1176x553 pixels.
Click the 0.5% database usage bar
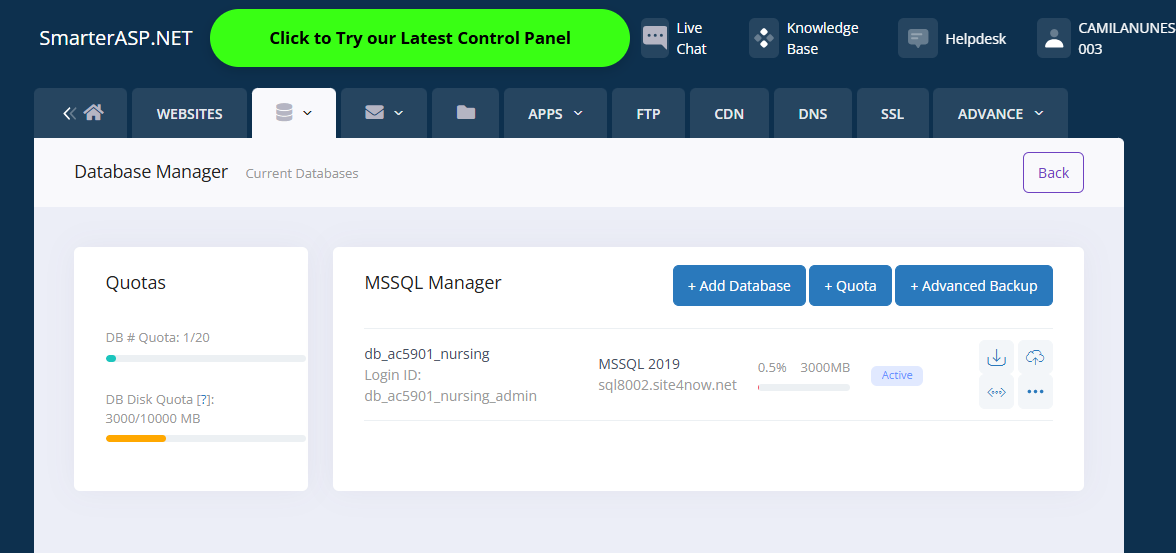click(803, 387)
